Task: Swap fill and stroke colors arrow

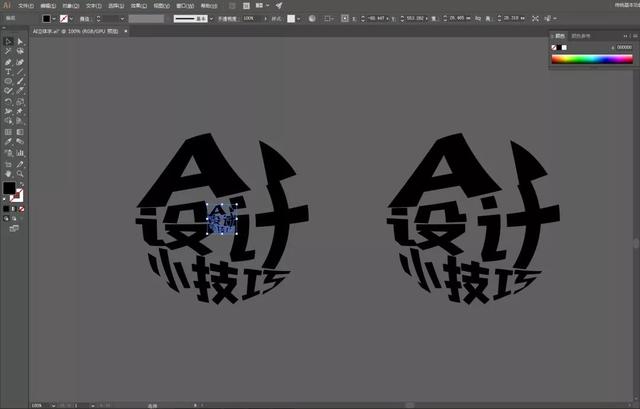Action: pos(22,184)
